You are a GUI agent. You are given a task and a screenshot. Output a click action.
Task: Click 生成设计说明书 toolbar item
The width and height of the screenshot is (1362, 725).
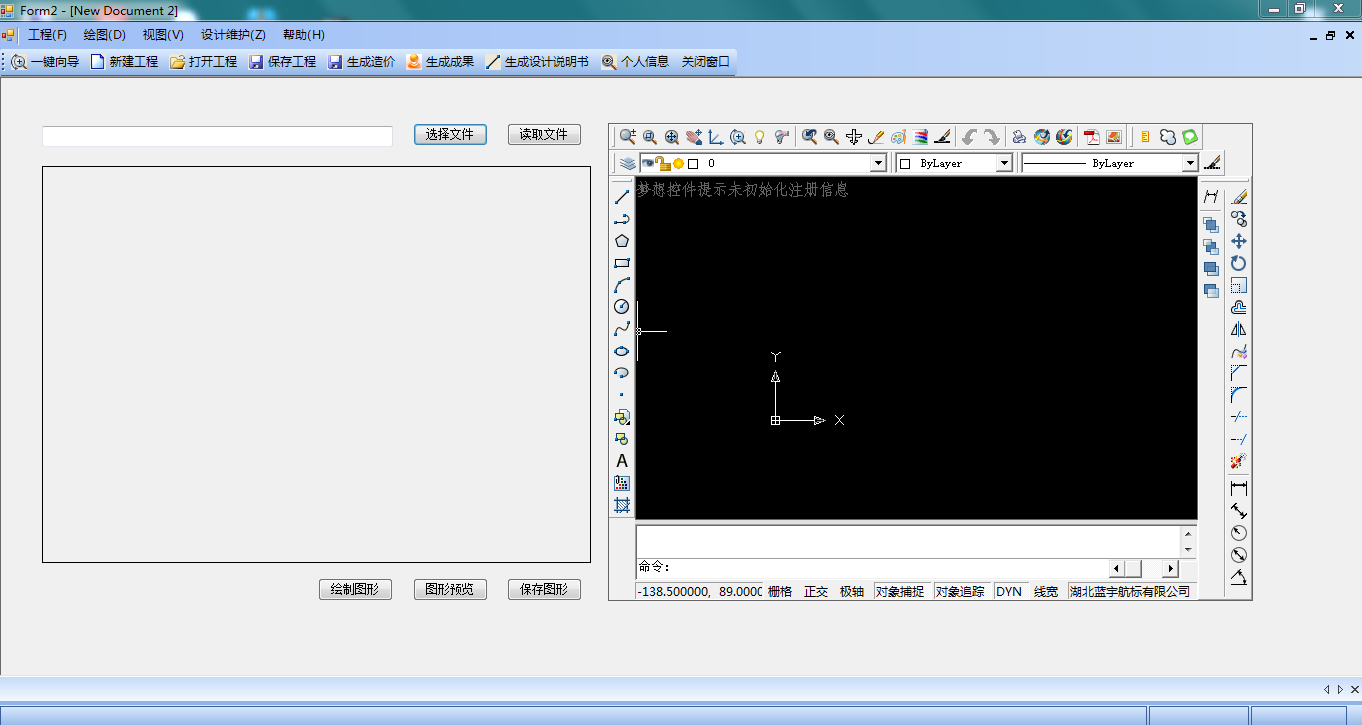point(538,62)
